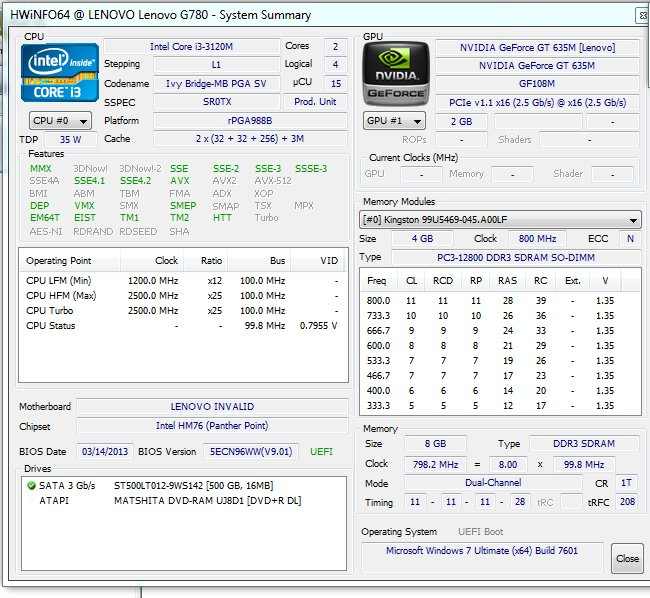This screenshot has width=650, height=598.
Task: Click the 8 GB total memory size
Action: [x=435, y=444]
